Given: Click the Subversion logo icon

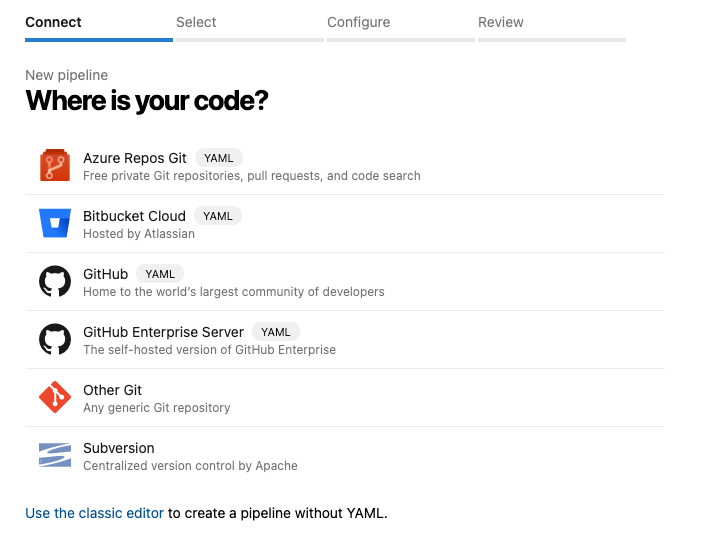Looking at the screenshot, I should coord(55,455).
